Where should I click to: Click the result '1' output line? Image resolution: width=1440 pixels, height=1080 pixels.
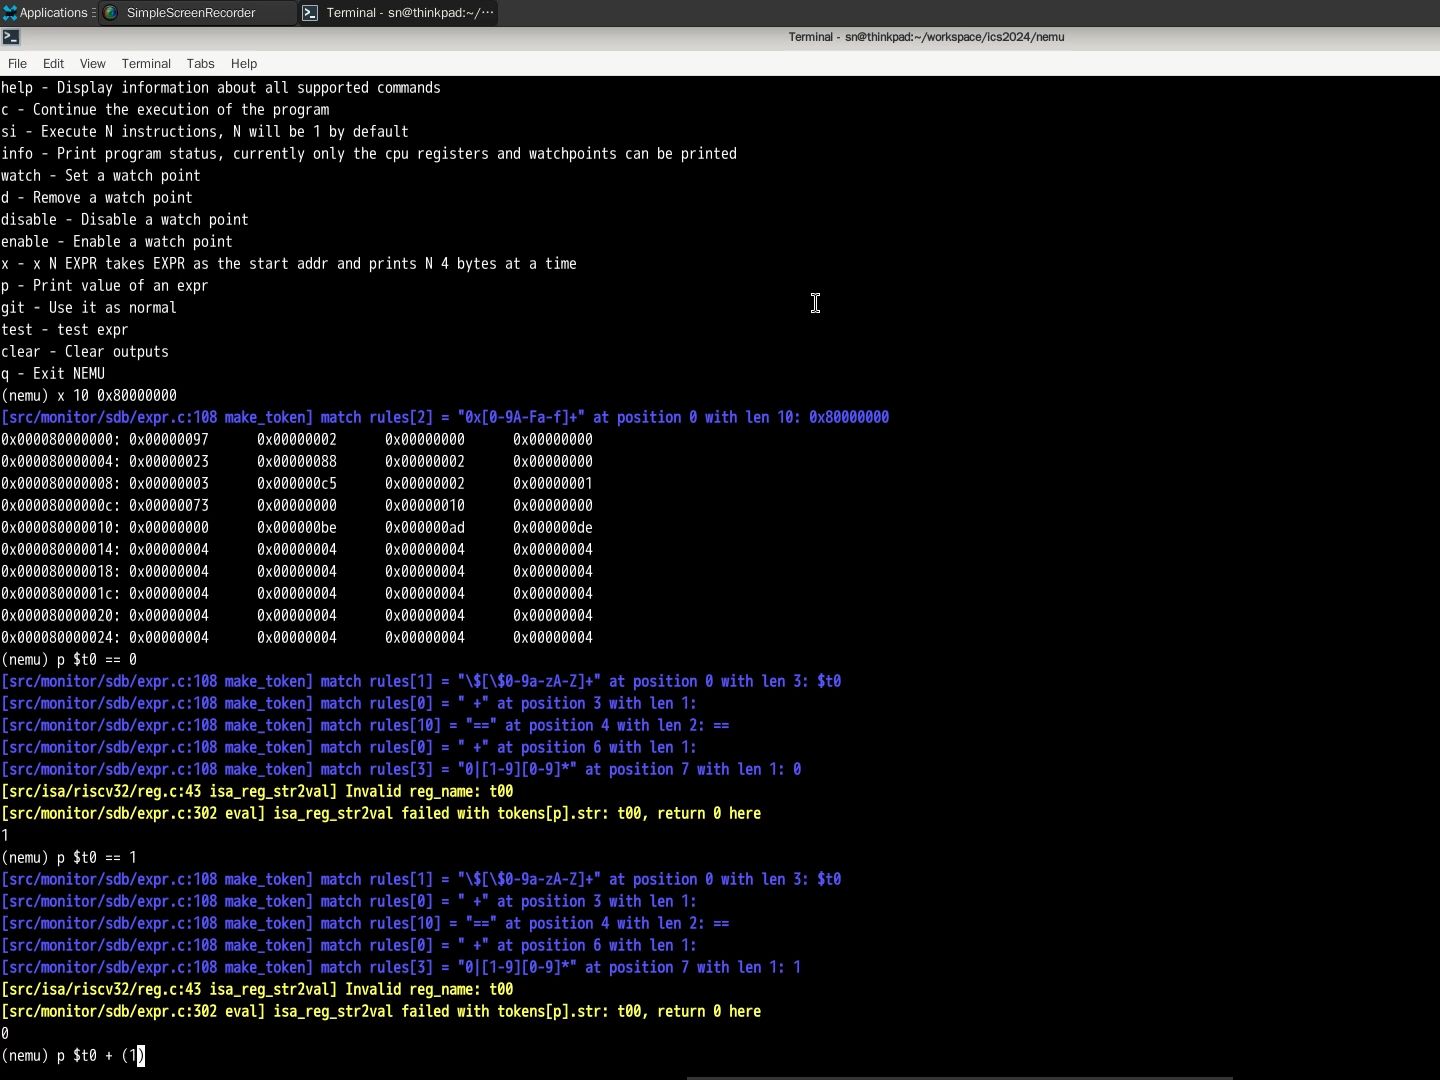(x=5, y=836)
